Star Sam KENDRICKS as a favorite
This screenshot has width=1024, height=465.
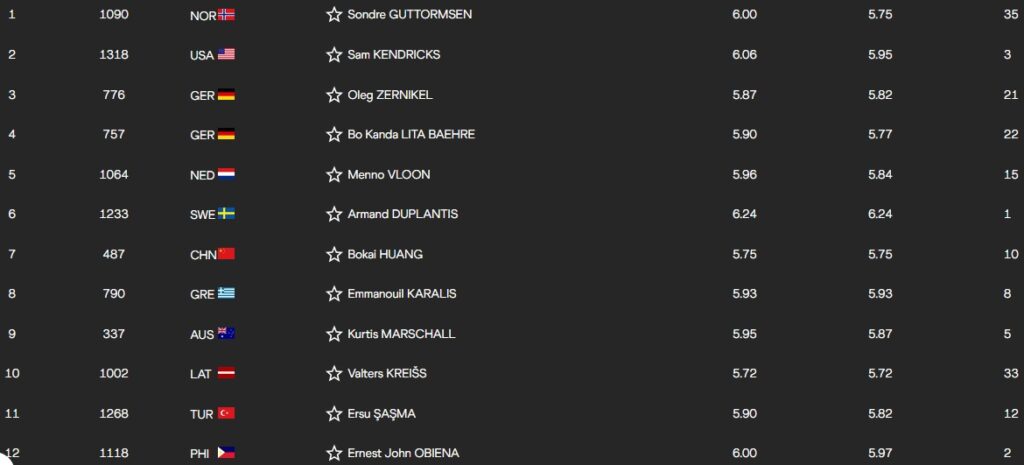coord(334,54)
